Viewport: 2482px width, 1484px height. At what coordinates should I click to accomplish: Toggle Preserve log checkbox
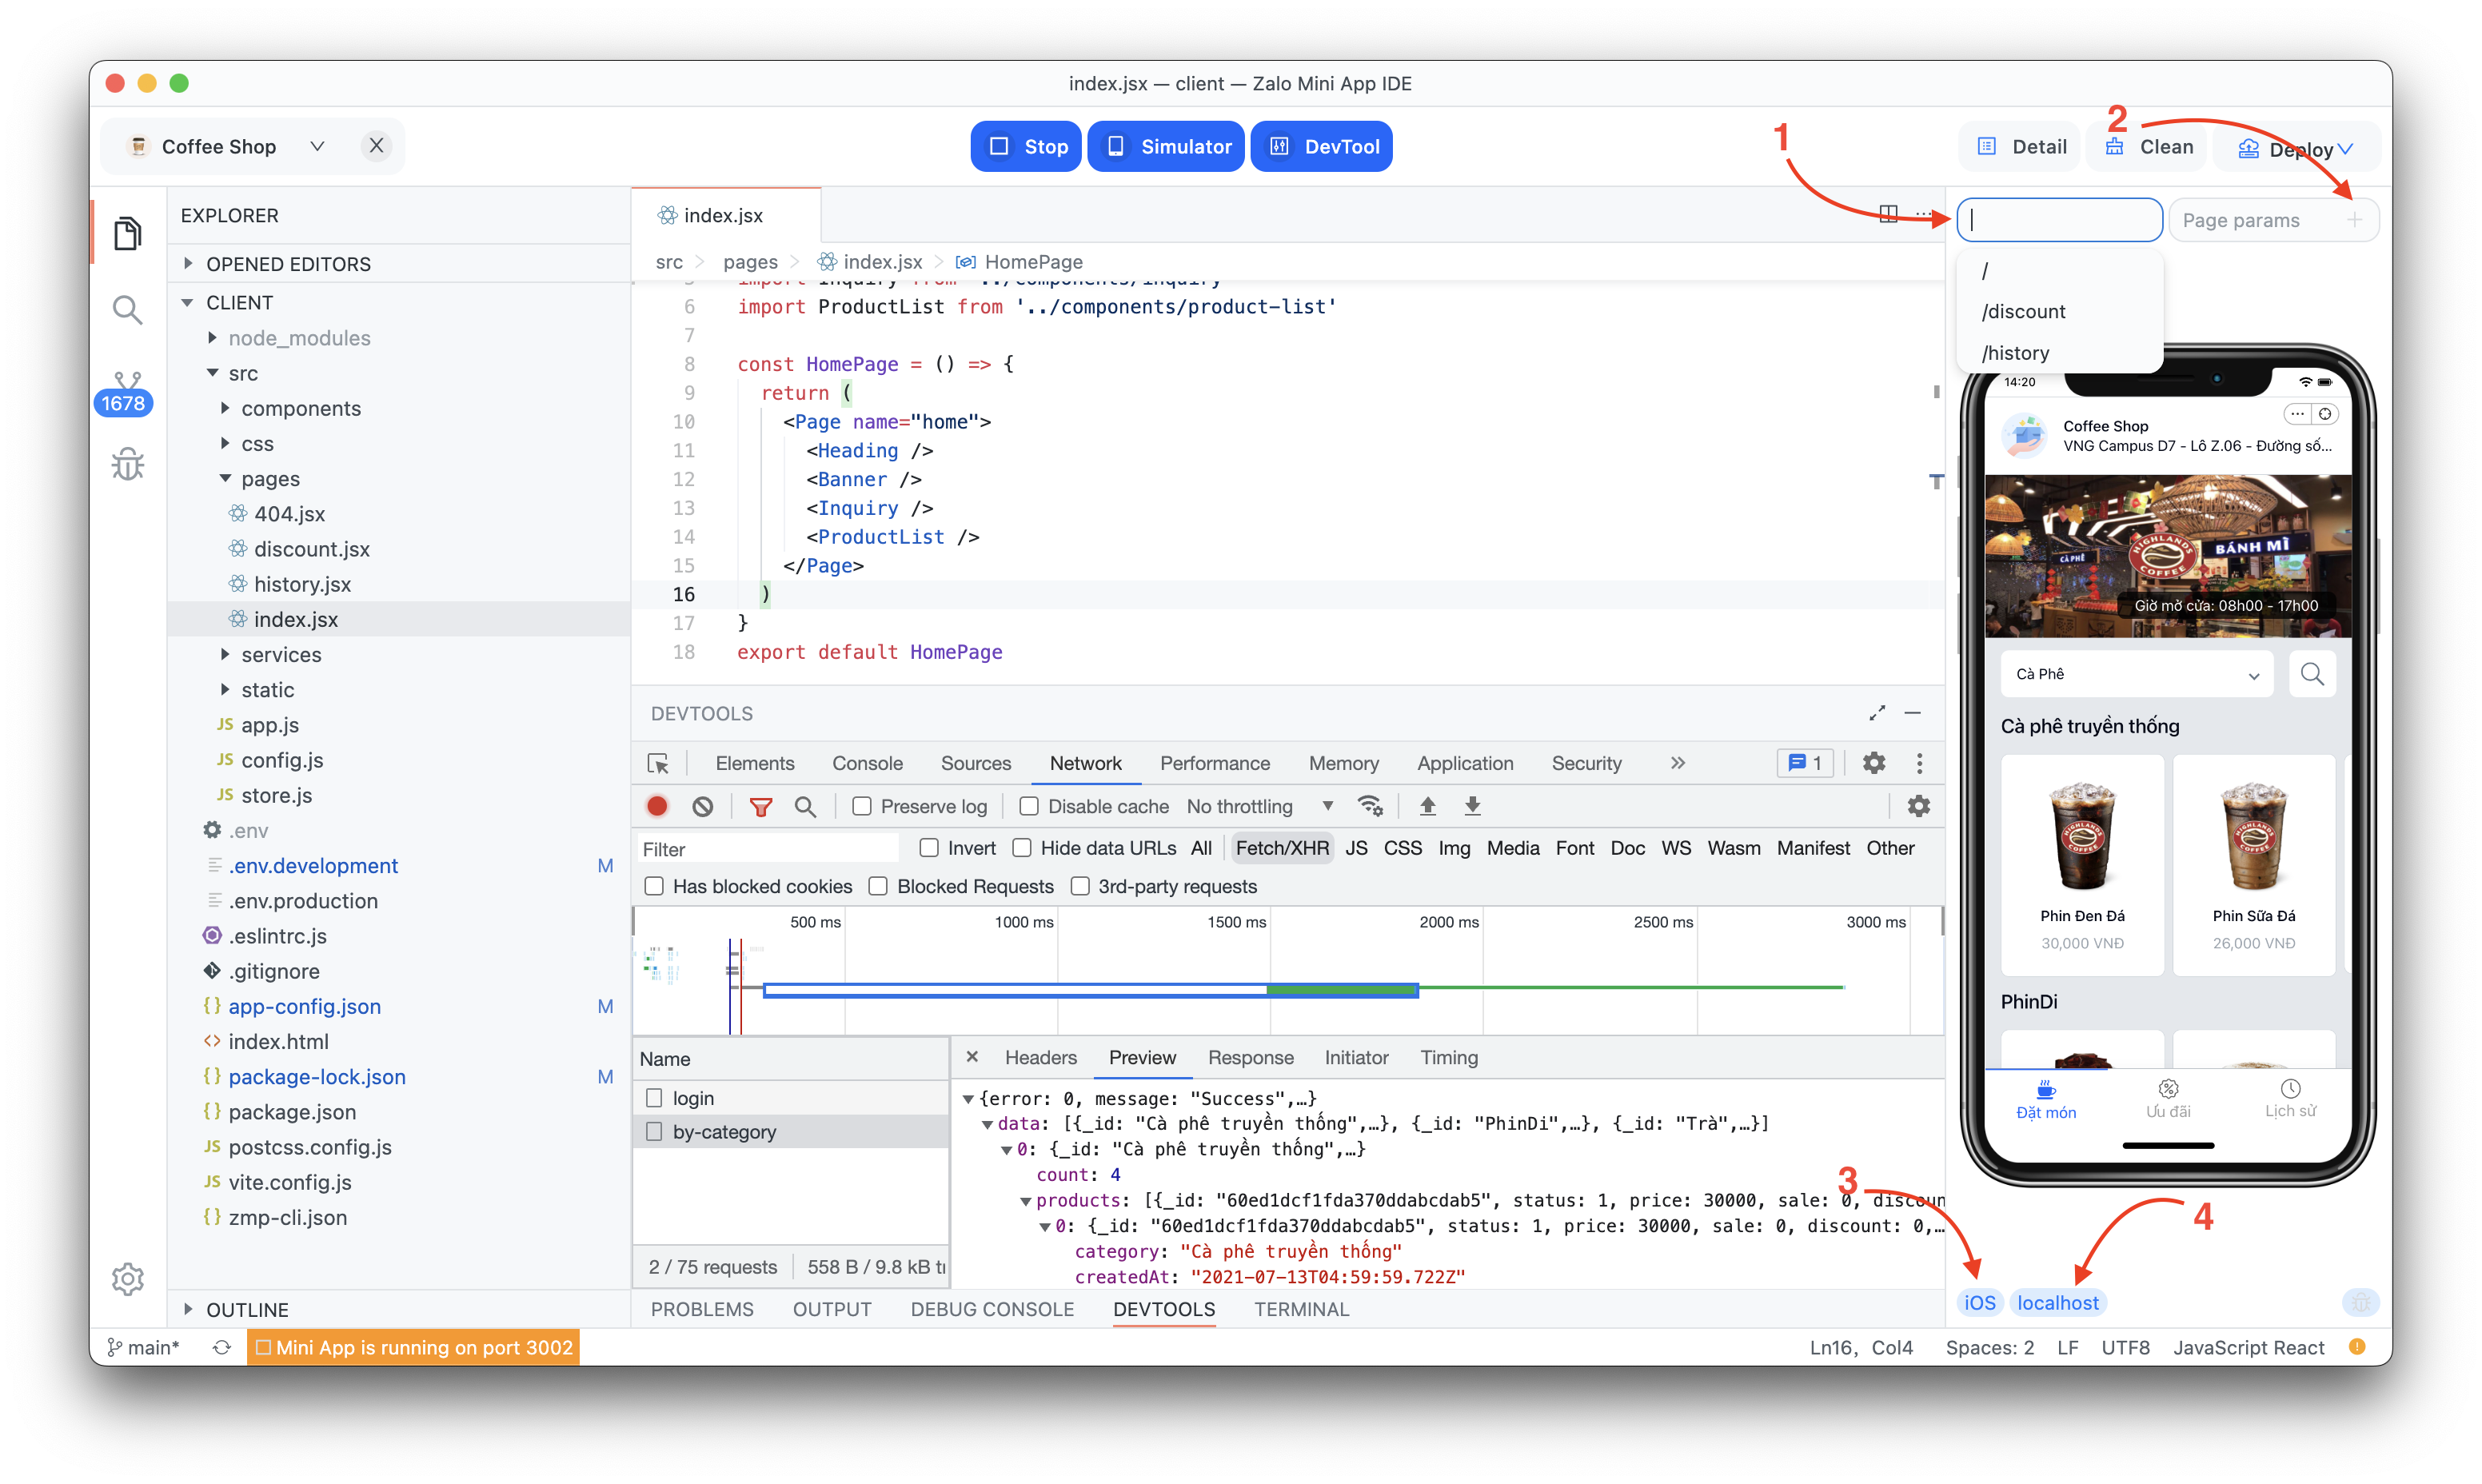point(862,806)
